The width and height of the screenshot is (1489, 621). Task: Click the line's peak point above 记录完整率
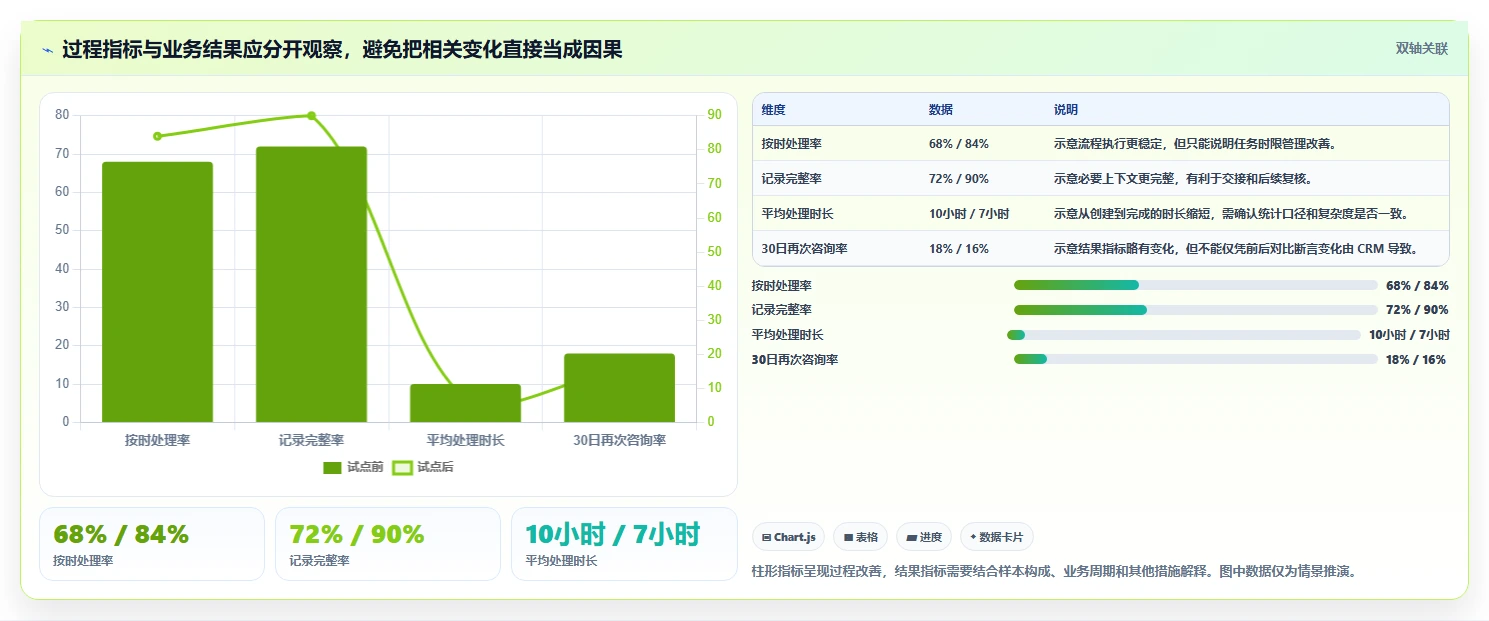[x=311, y=116]
